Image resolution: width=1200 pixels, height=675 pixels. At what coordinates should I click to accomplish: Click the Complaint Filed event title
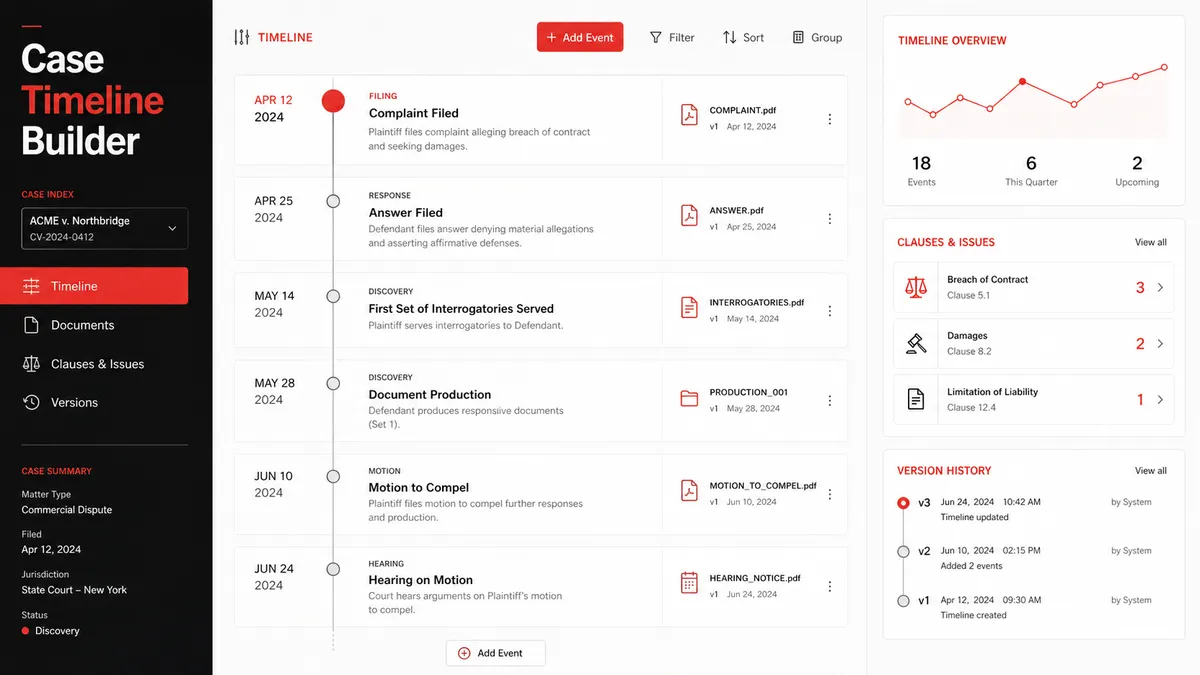tap(414, 113)
